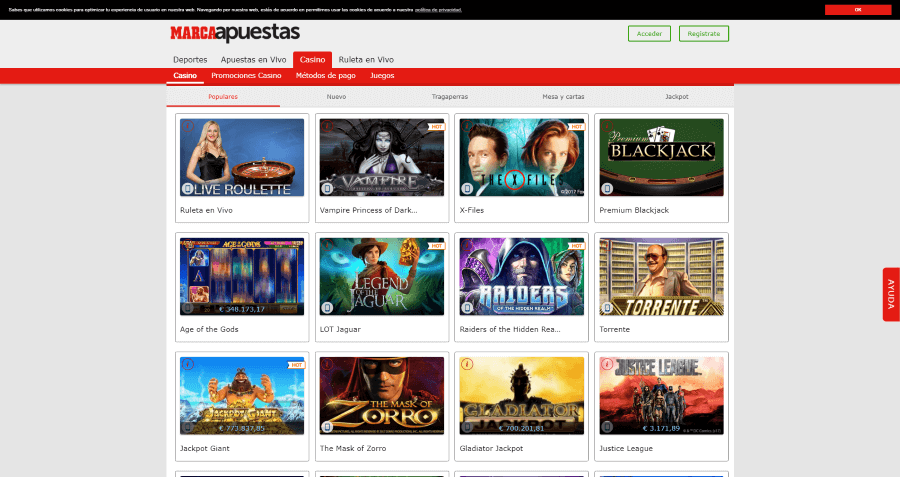Click the 'Premium Blackjack' title text
900x477 pixels.
click(634, 210)
